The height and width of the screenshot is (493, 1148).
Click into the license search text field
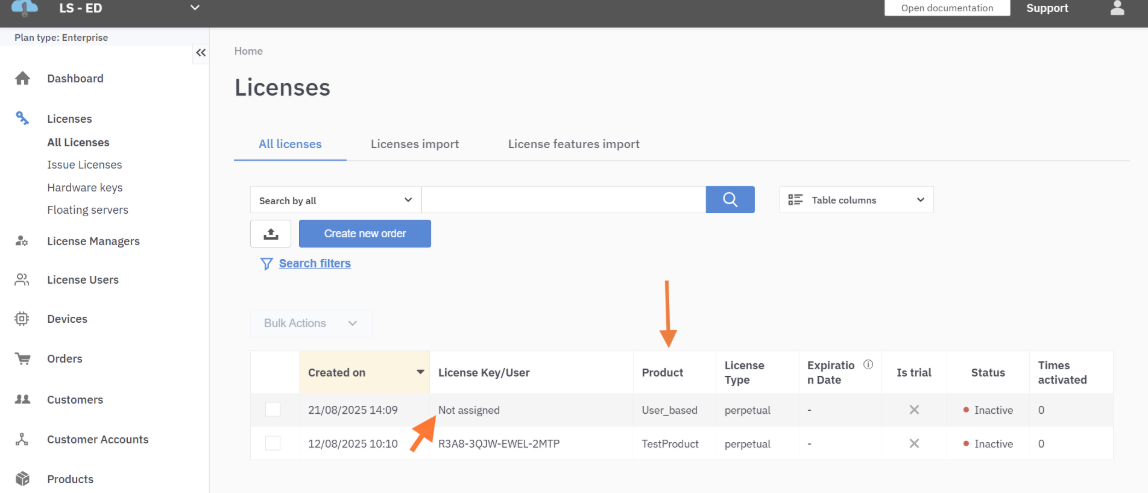click(563, 200)
